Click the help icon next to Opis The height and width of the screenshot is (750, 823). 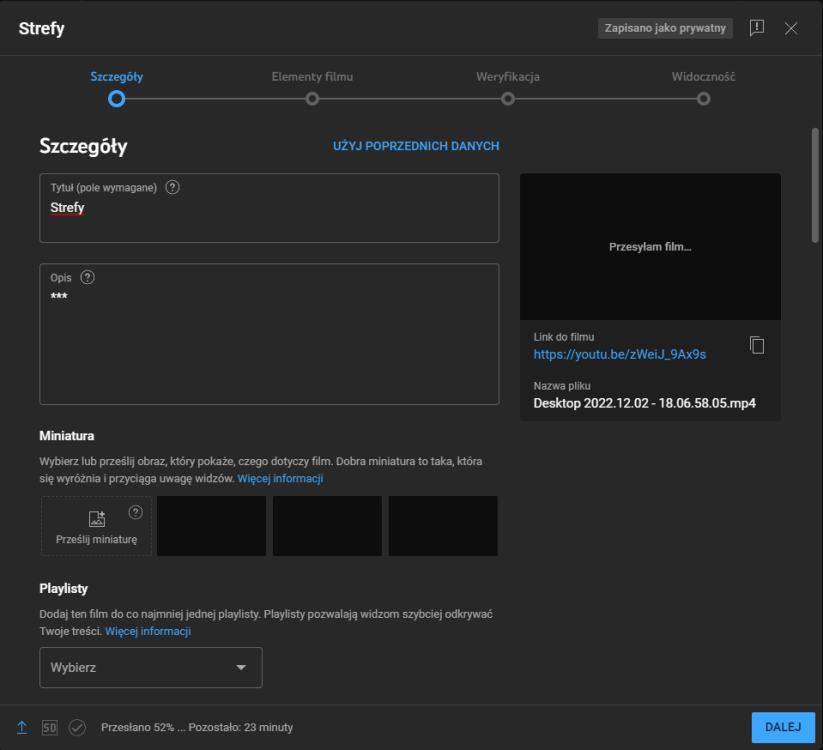tap(87, 277)
